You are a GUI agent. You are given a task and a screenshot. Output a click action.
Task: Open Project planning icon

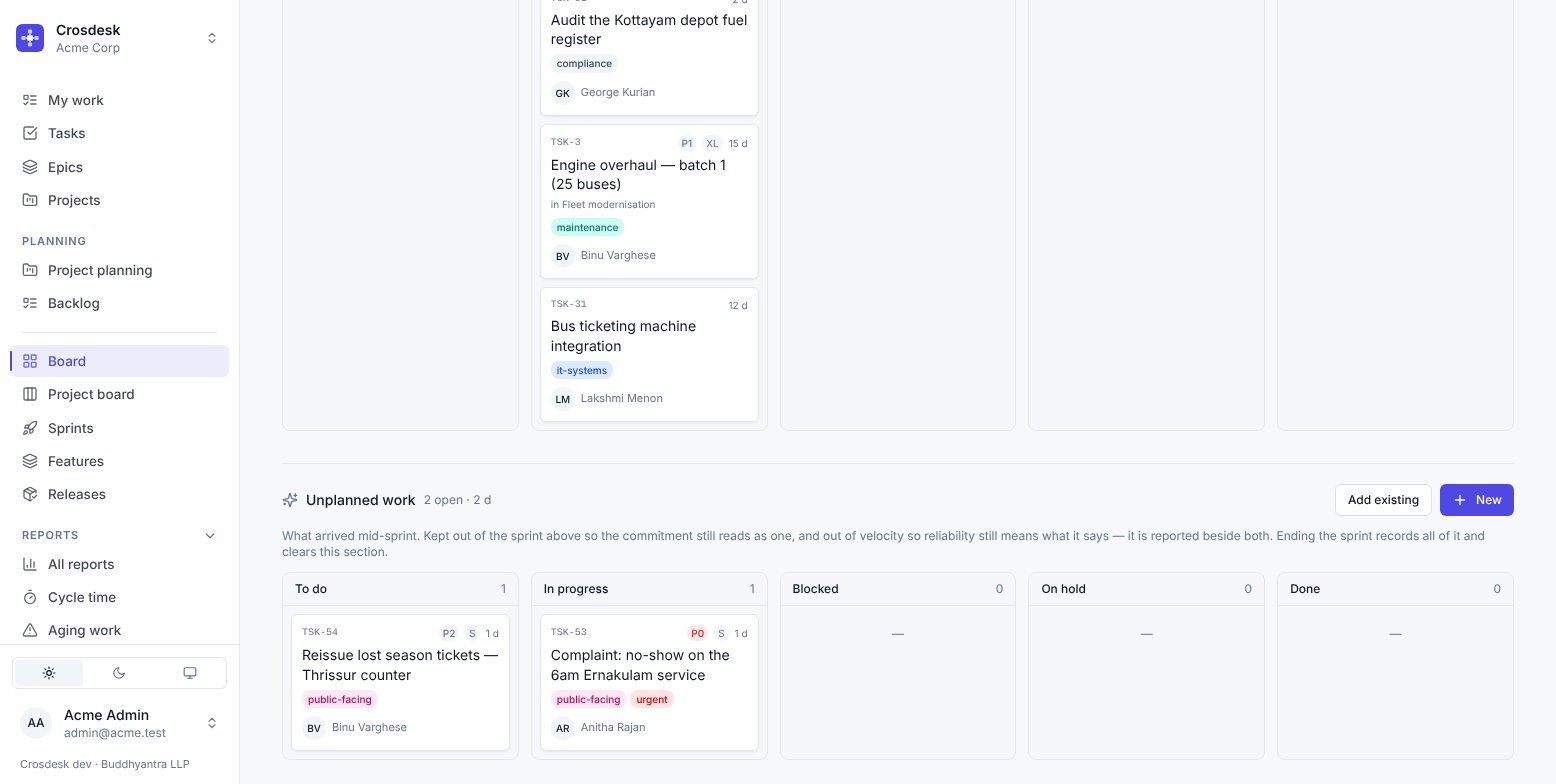coord(30,270)
